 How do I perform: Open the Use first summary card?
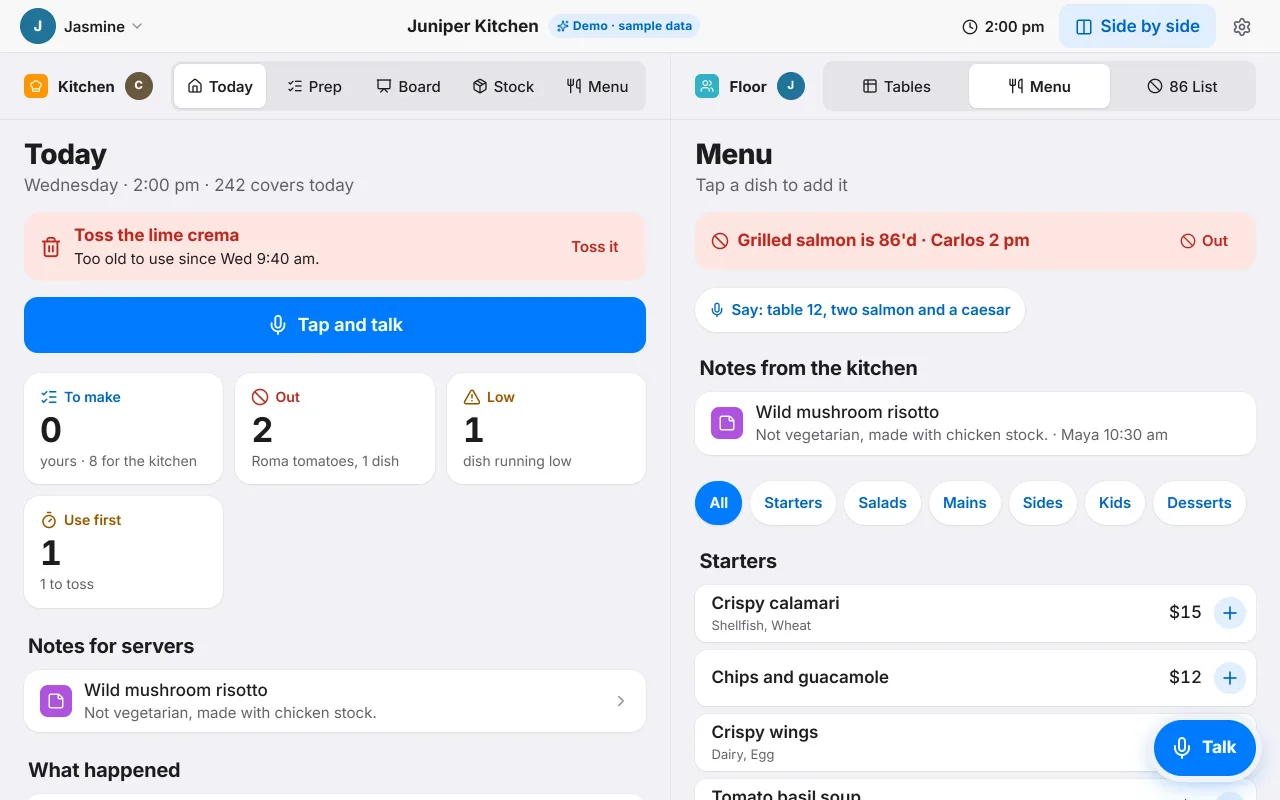[123, 552]
